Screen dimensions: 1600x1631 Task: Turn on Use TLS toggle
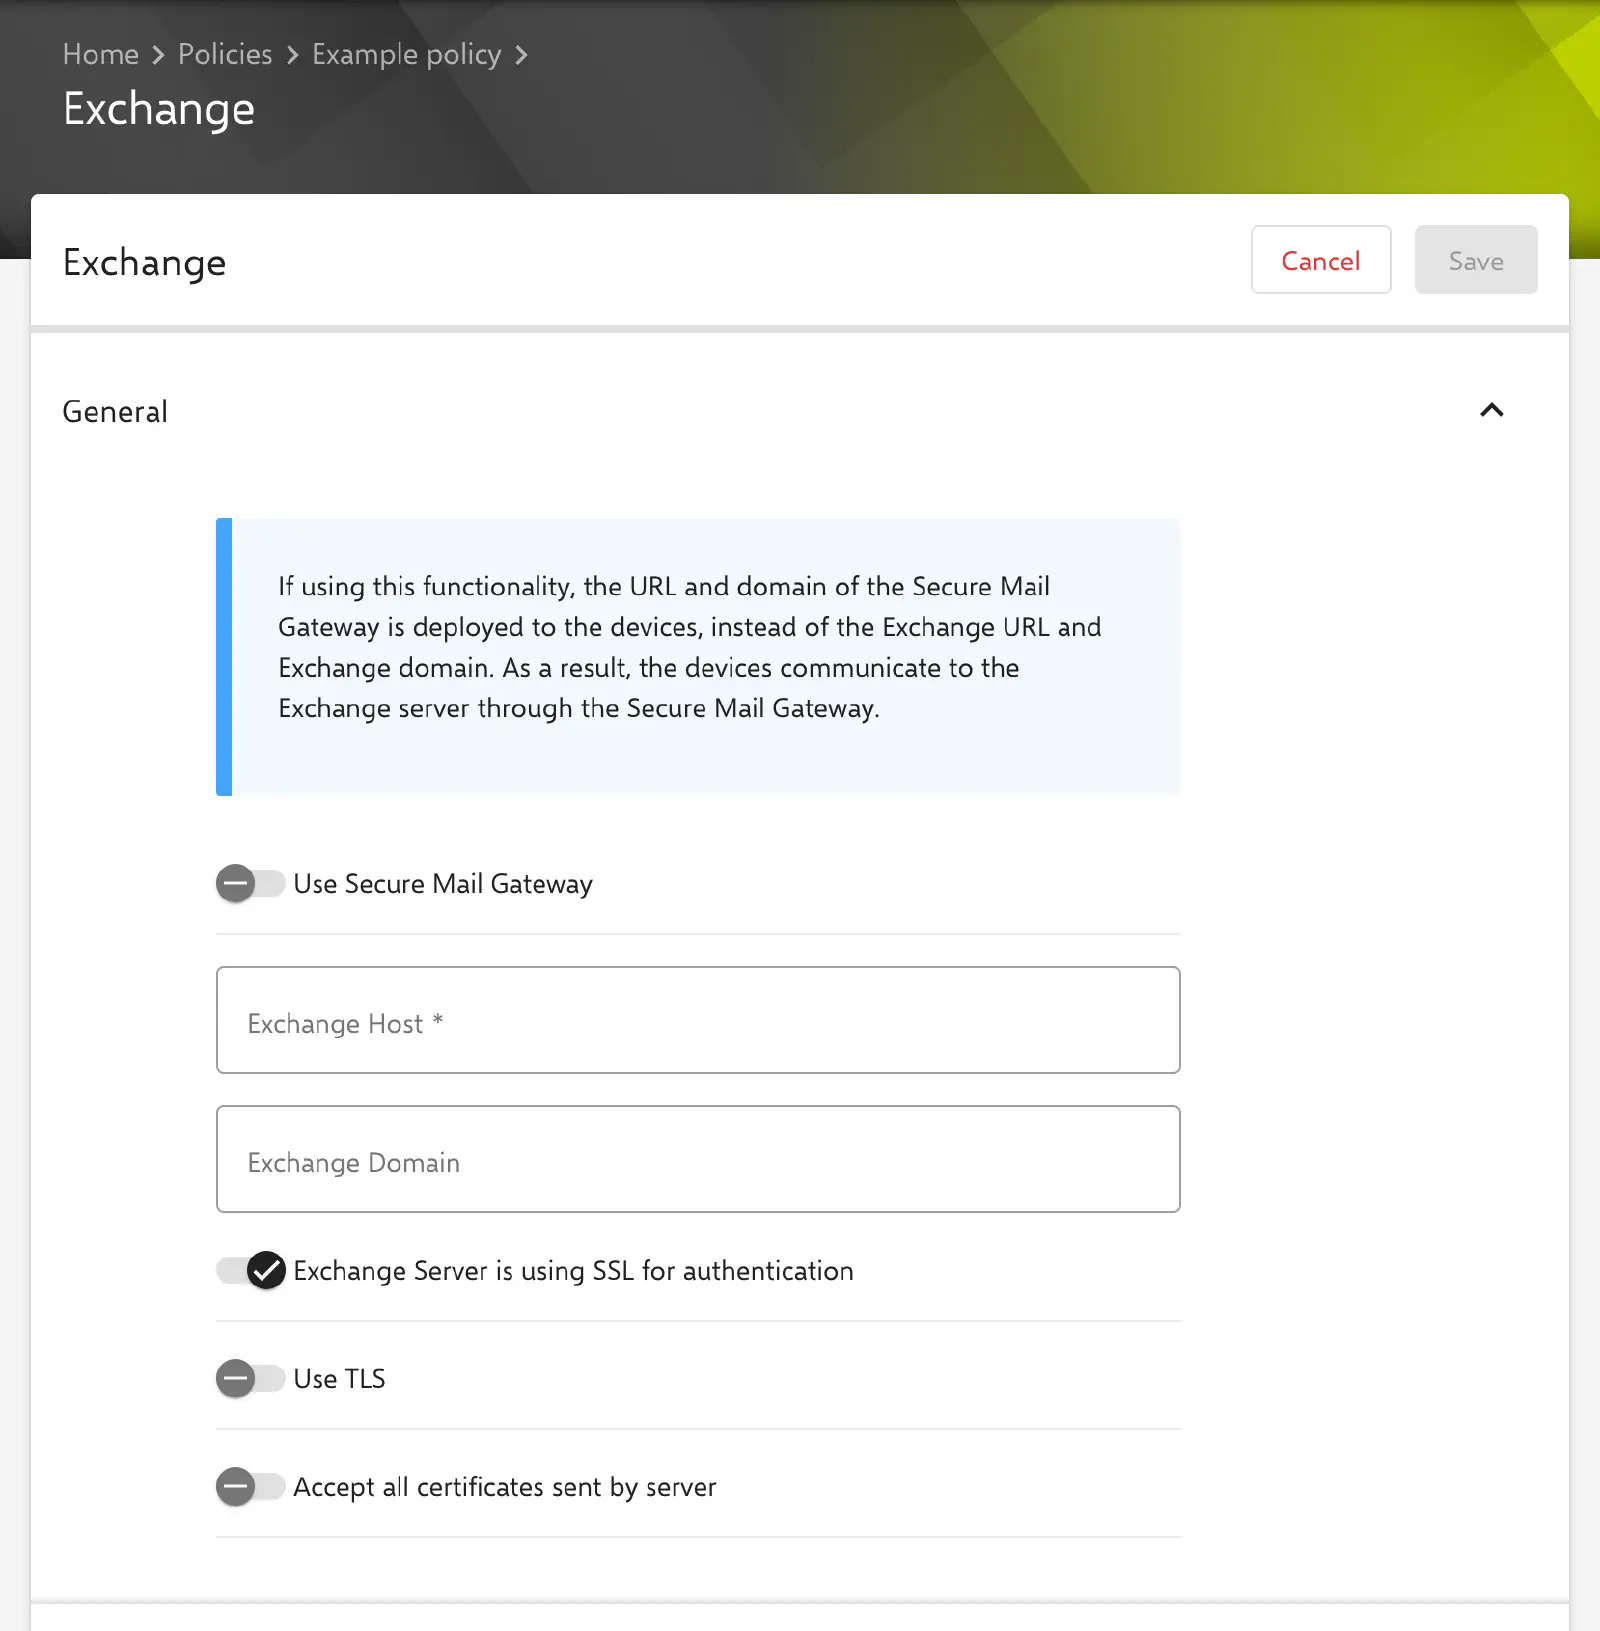click(250, 1378)
